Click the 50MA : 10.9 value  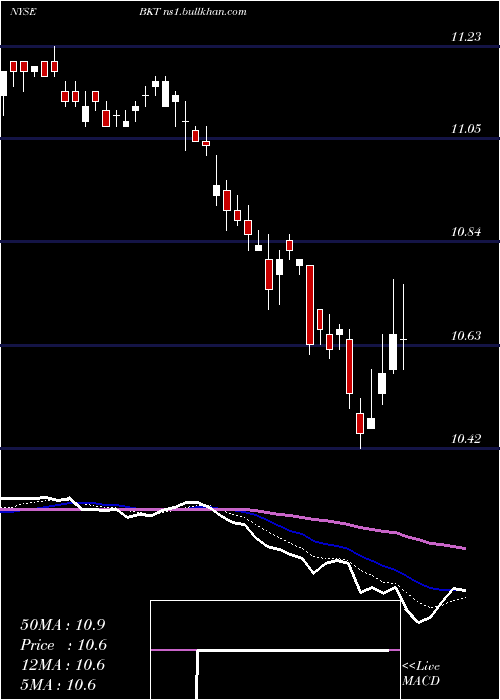[x=63, y=625]
